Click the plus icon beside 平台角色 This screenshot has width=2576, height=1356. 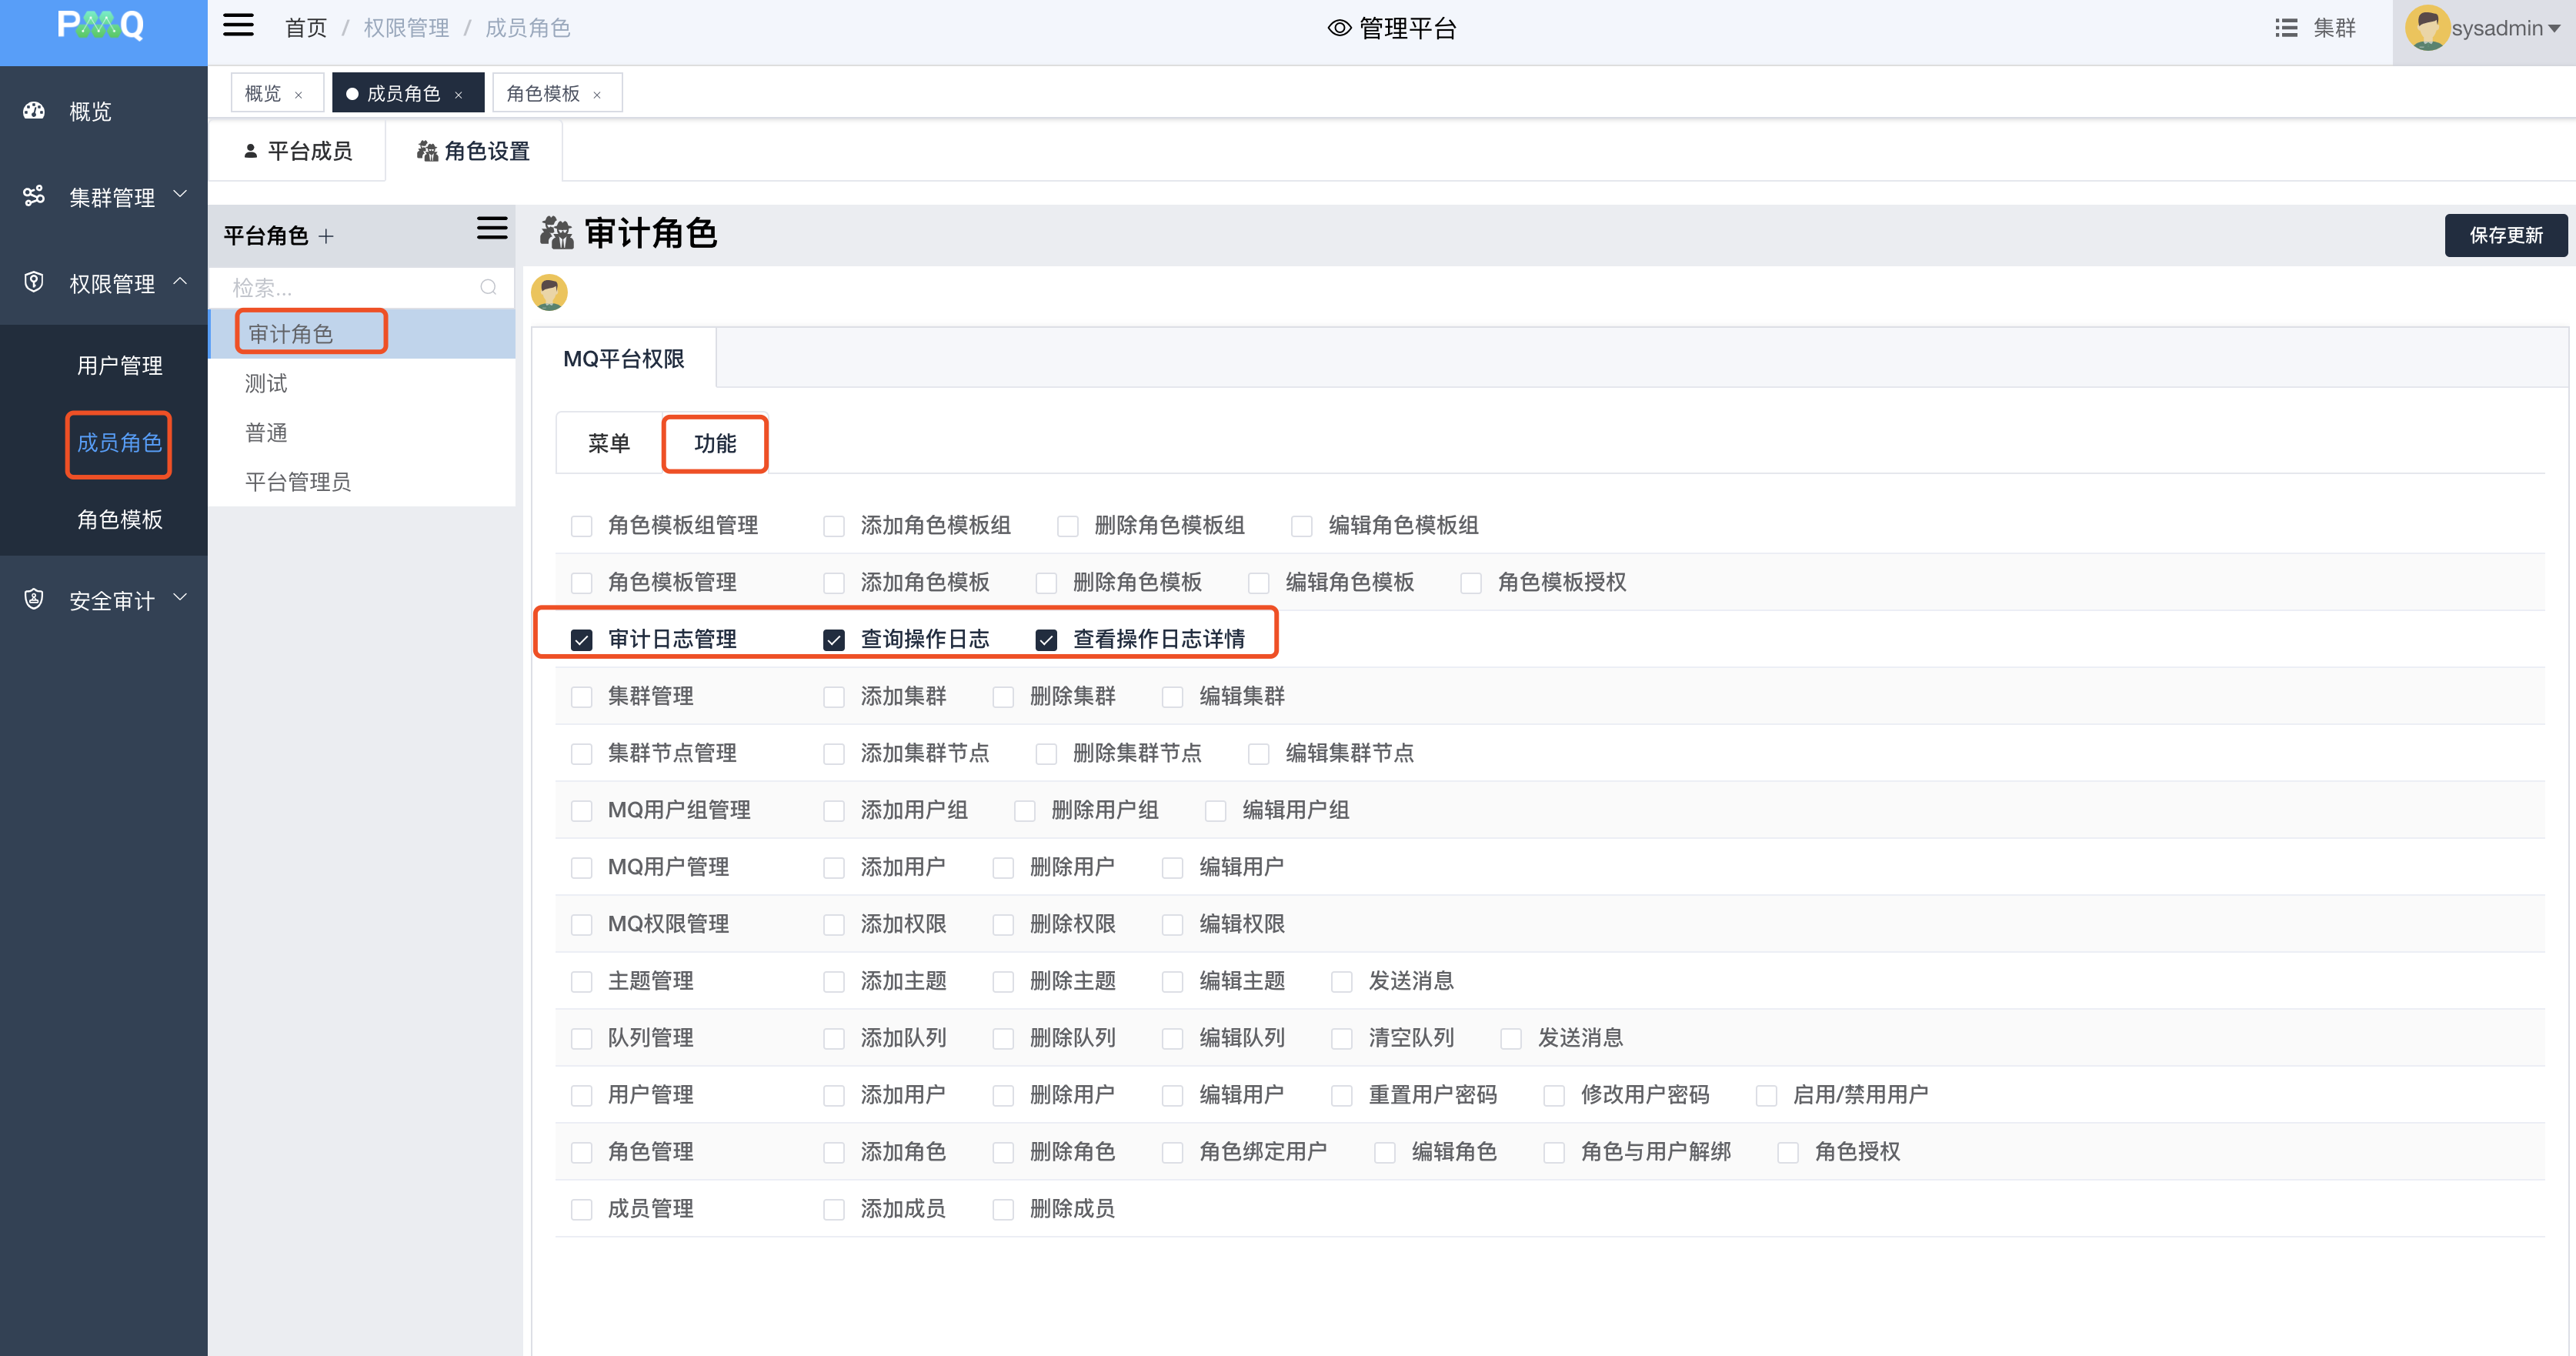pos(326,236)
